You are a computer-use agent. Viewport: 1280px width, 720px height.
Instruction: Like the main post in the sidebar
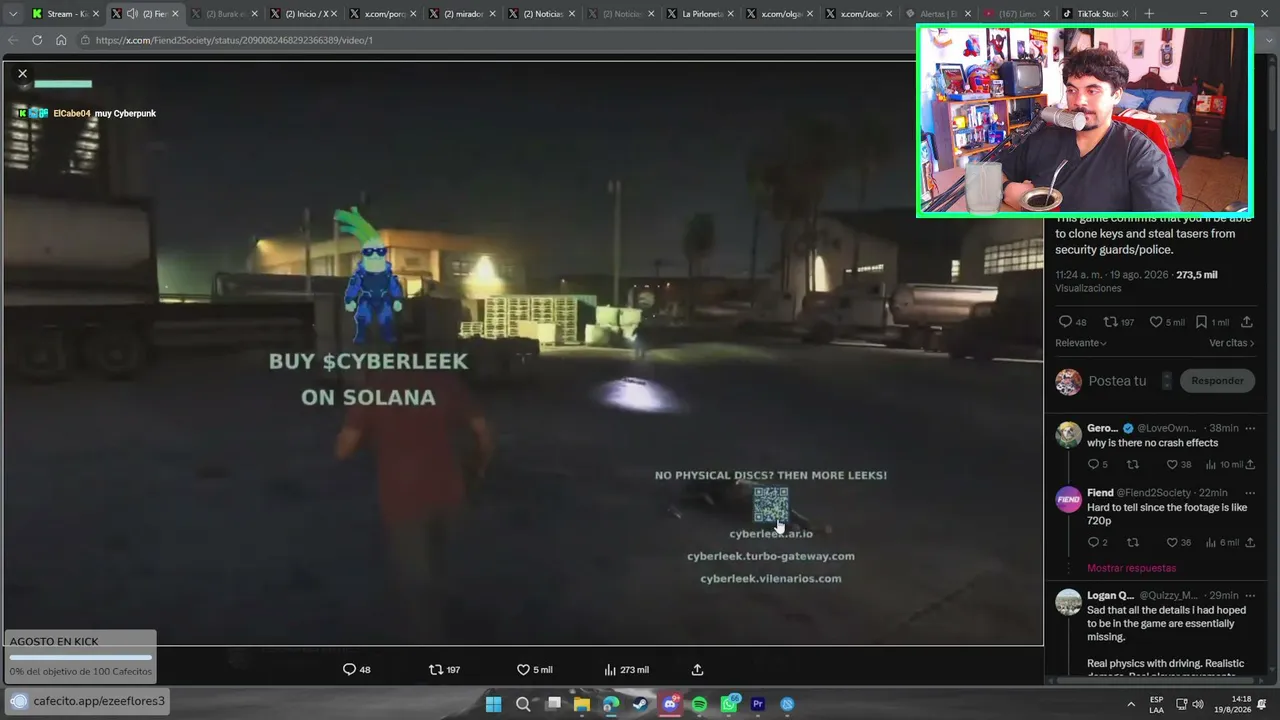point(1156,322)
